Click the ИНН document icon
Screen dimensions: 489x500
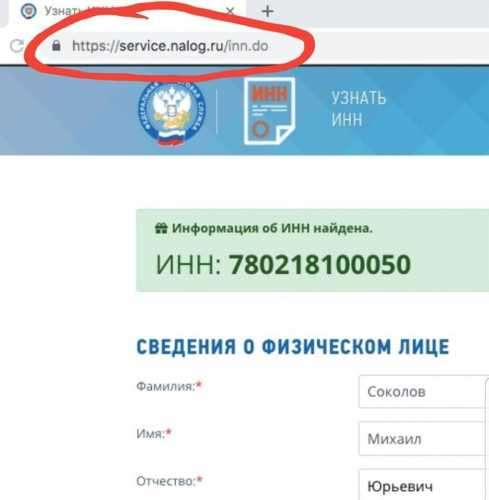[x=269, y=111]
